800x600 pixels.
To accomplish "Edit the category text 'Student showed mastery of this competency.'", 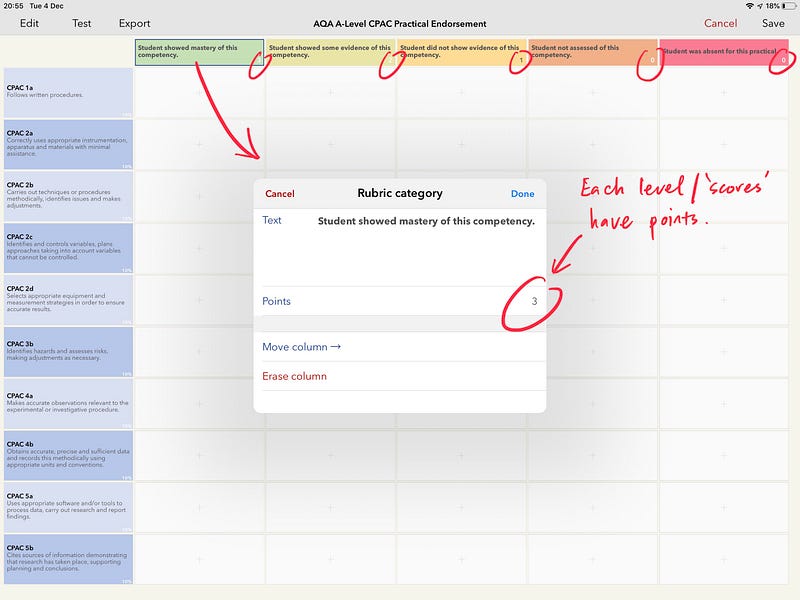I will pos(426,221).
